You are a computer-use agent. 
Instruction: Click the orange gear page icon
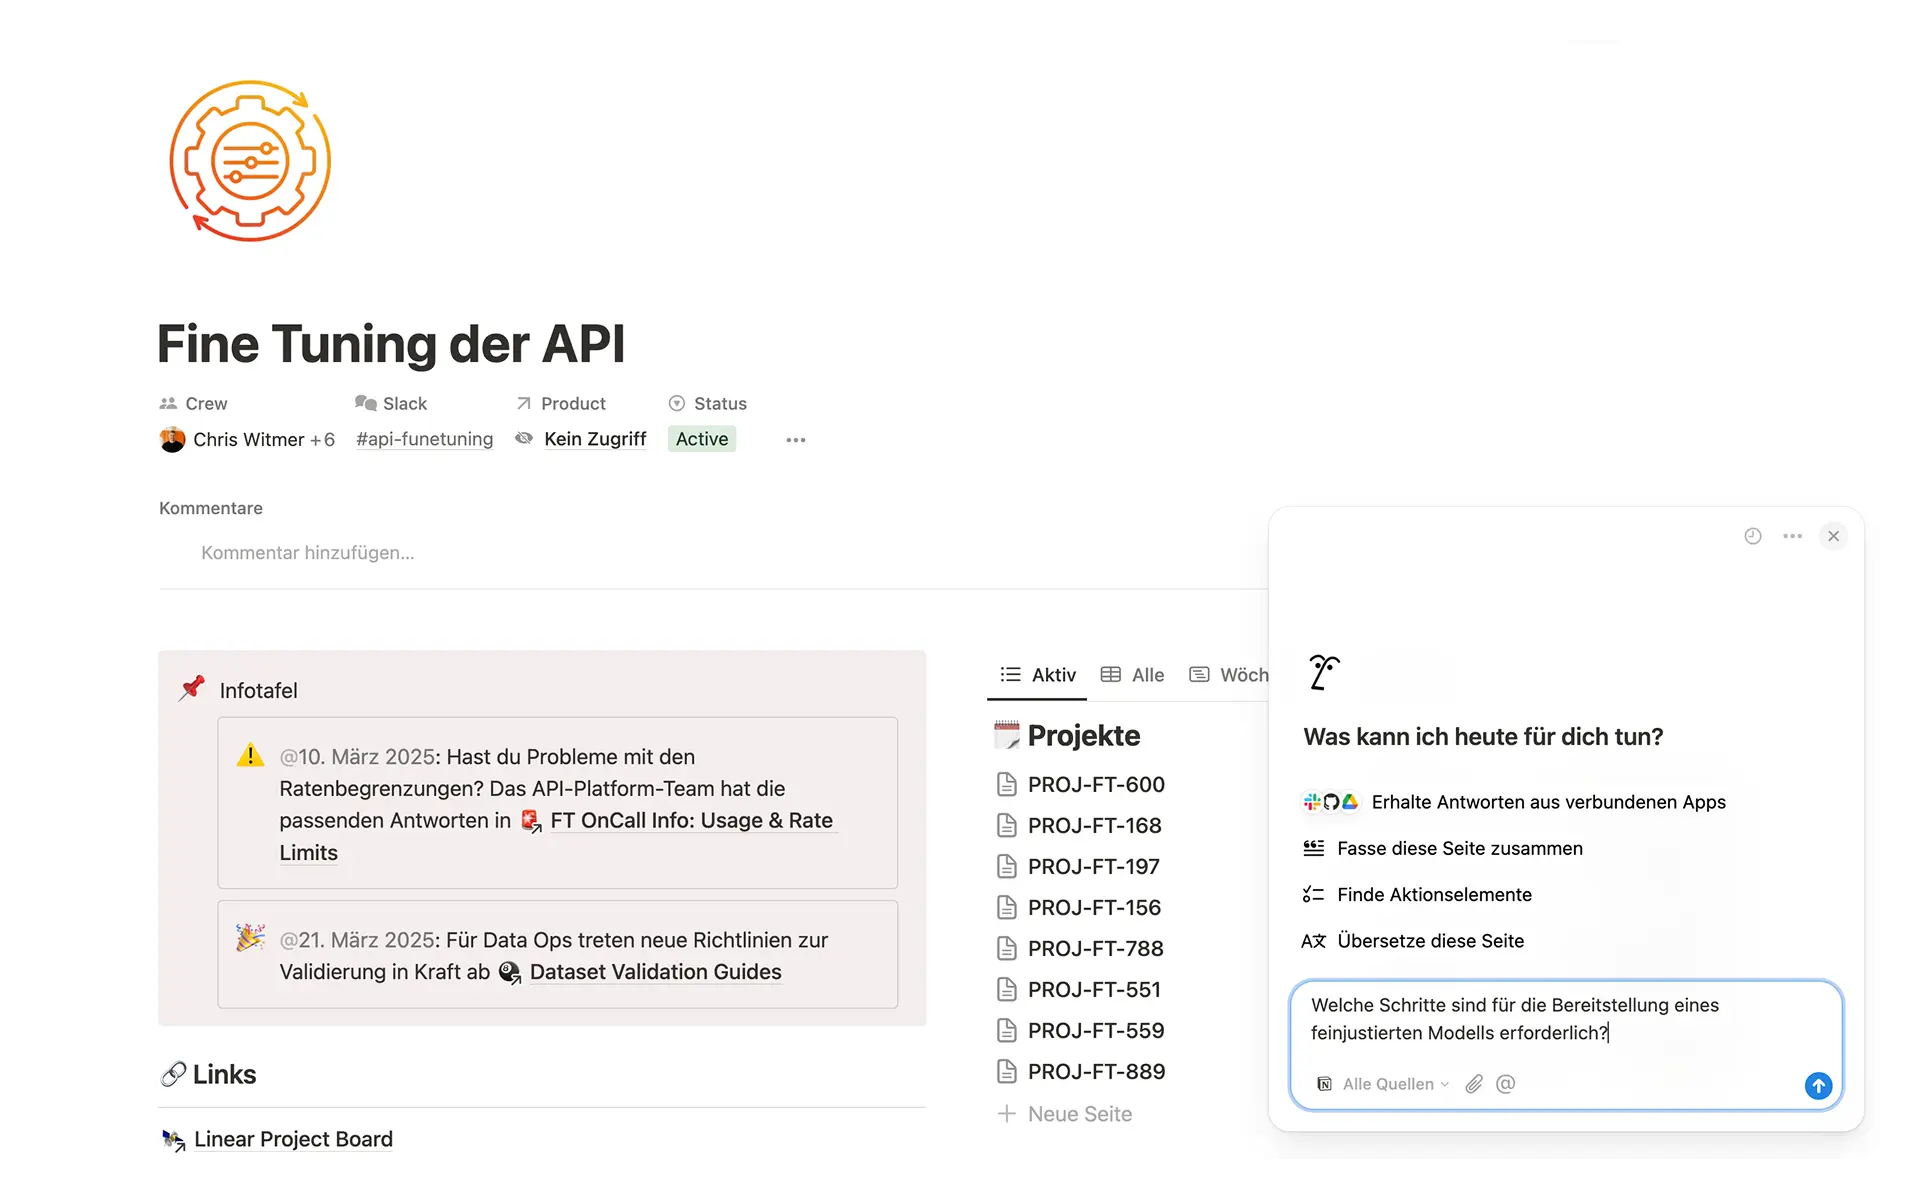pos(249,160)
